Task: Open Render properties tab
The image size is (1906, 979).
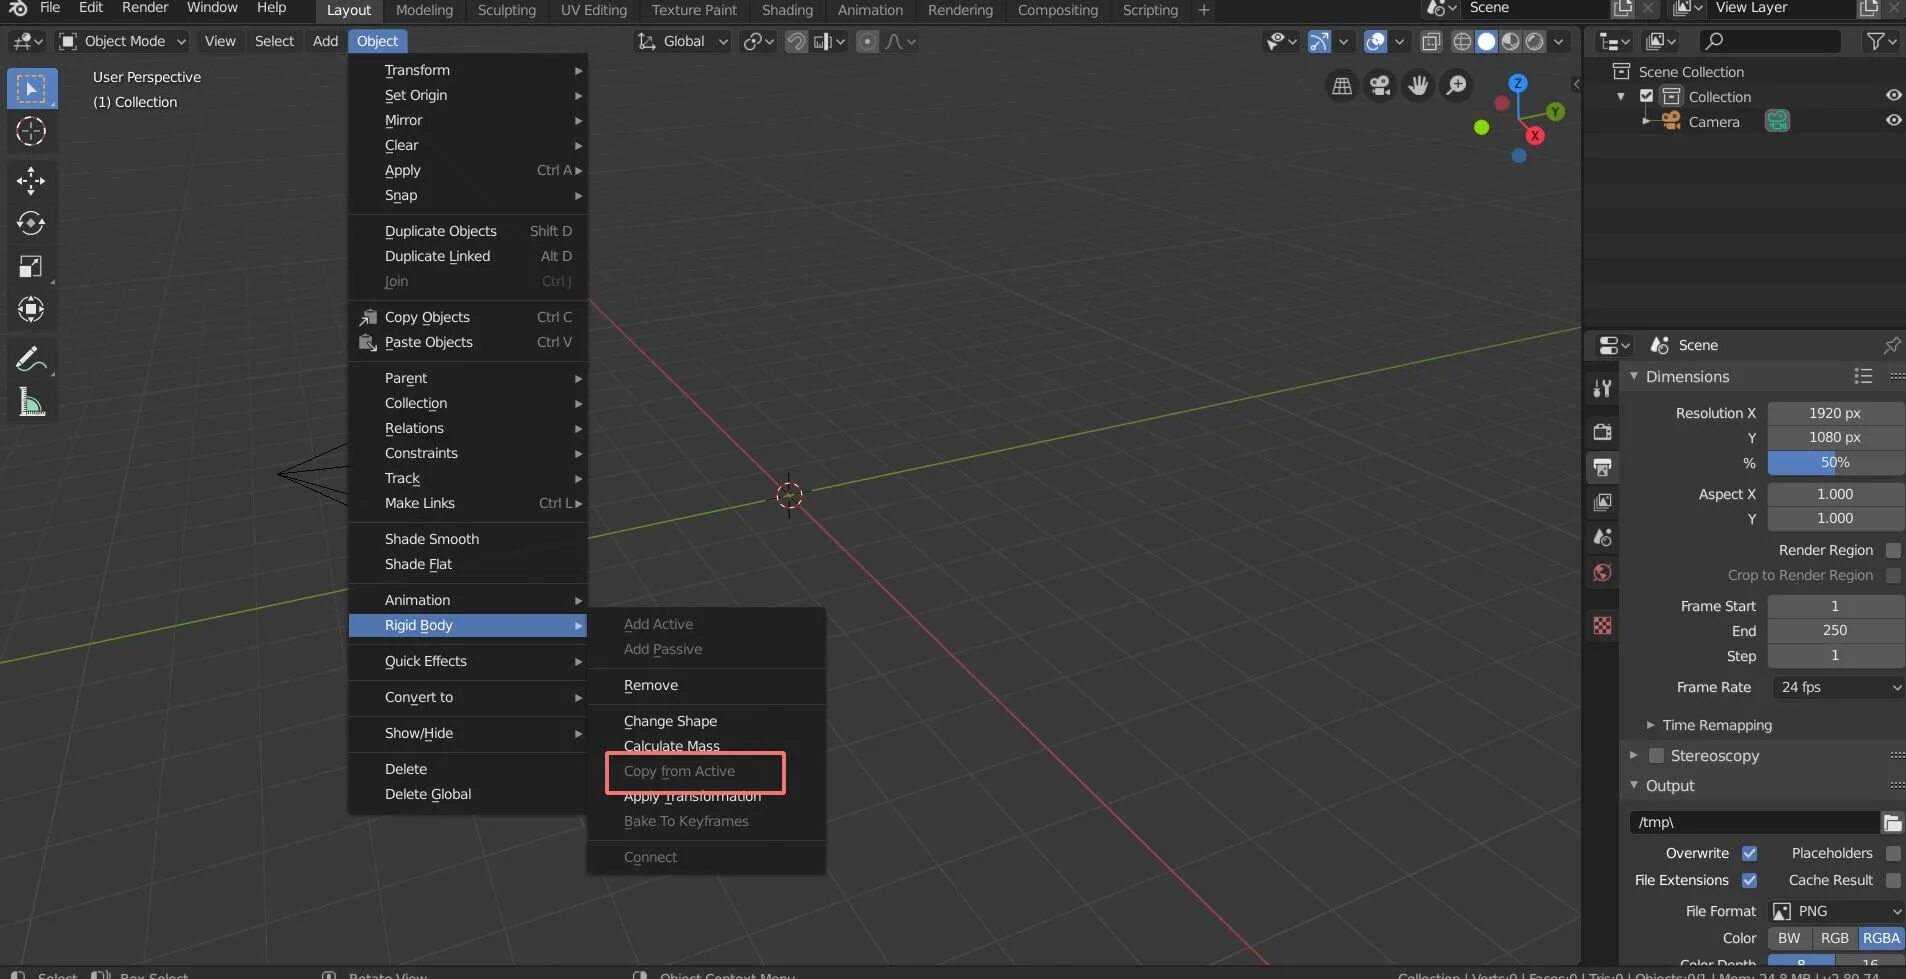Action: click(x=1602, y=432)
